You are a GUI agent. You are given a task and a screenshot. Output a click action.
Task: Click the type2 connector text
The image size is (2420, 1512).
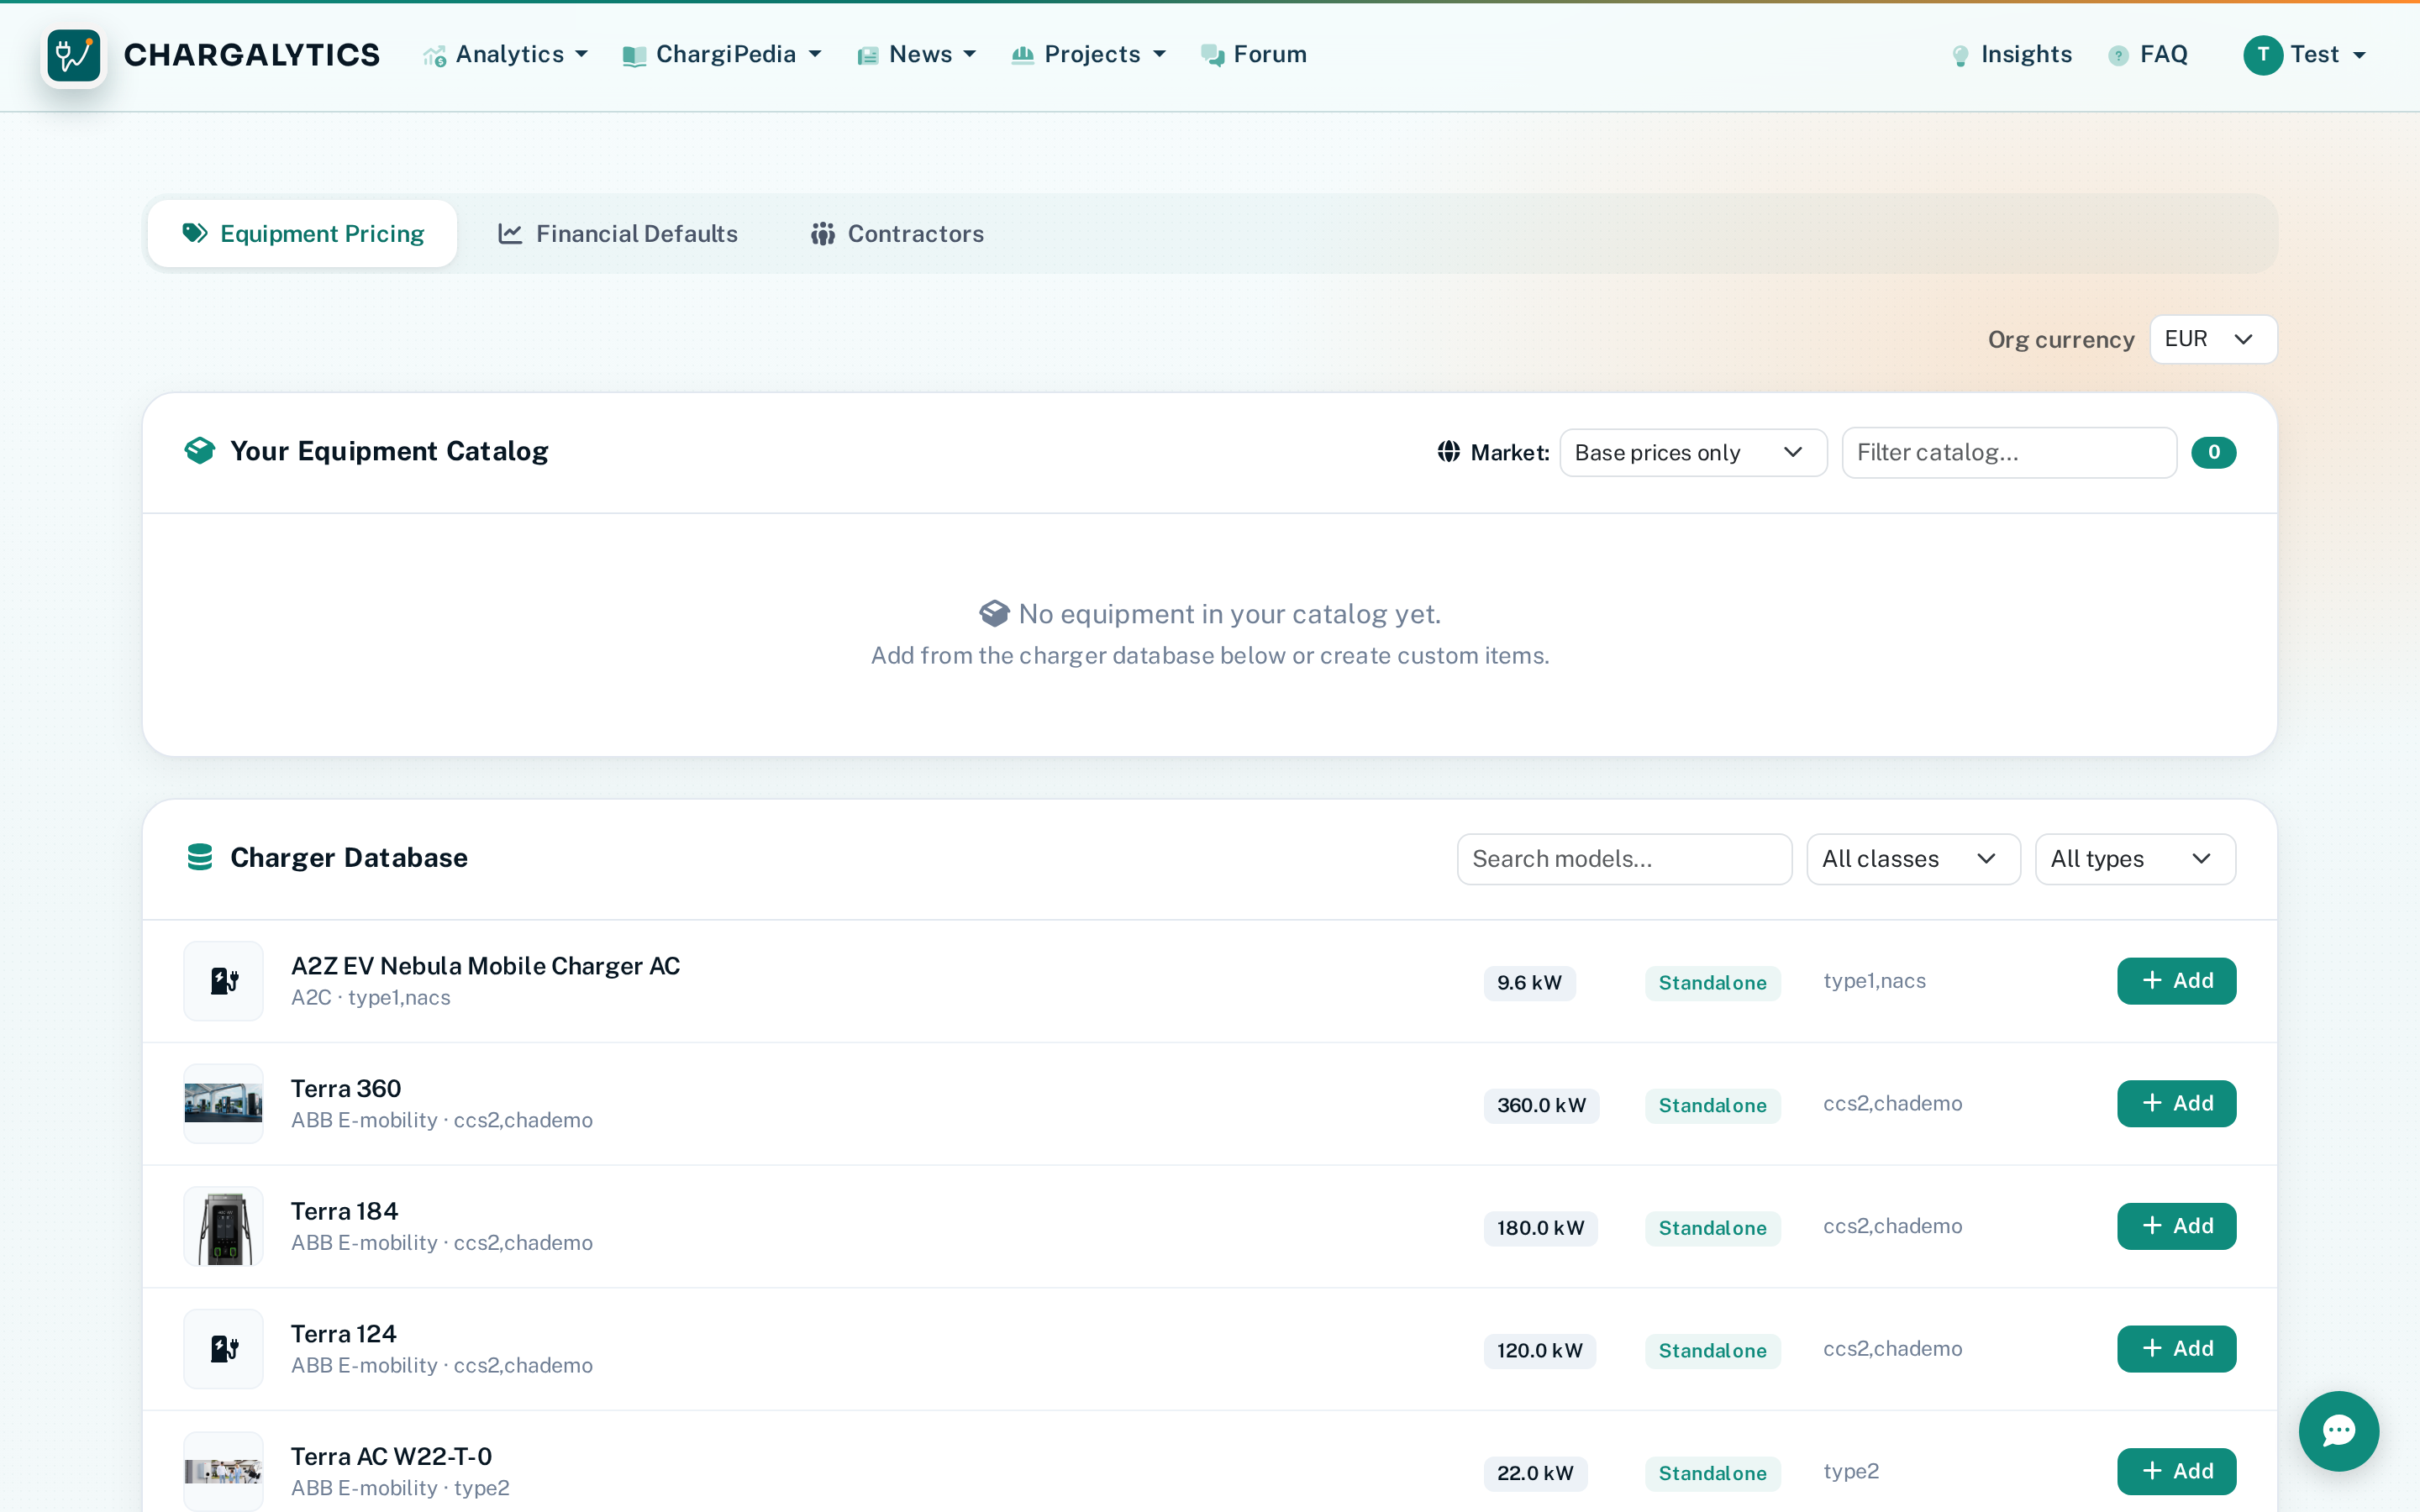[x=1851, y=1471]
